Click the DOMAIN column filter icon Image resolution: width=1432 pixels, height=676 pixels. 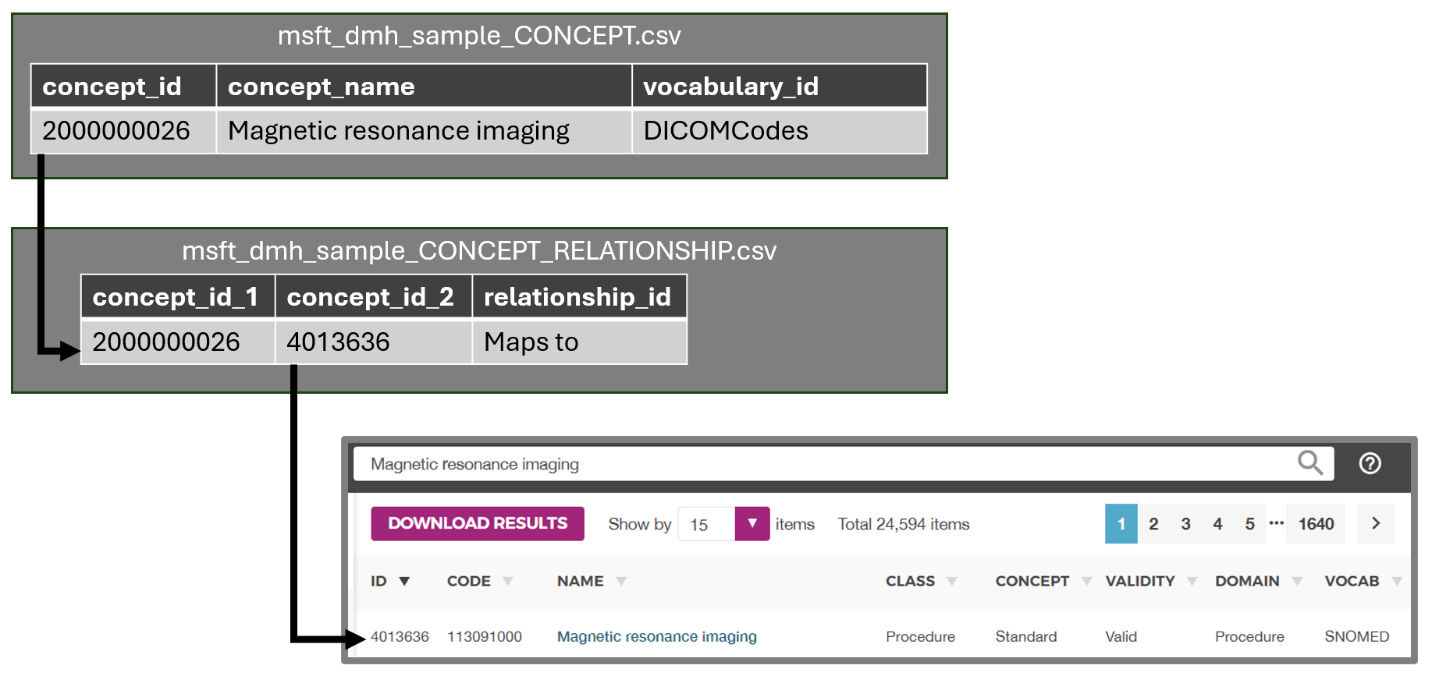pos(1297,581)
